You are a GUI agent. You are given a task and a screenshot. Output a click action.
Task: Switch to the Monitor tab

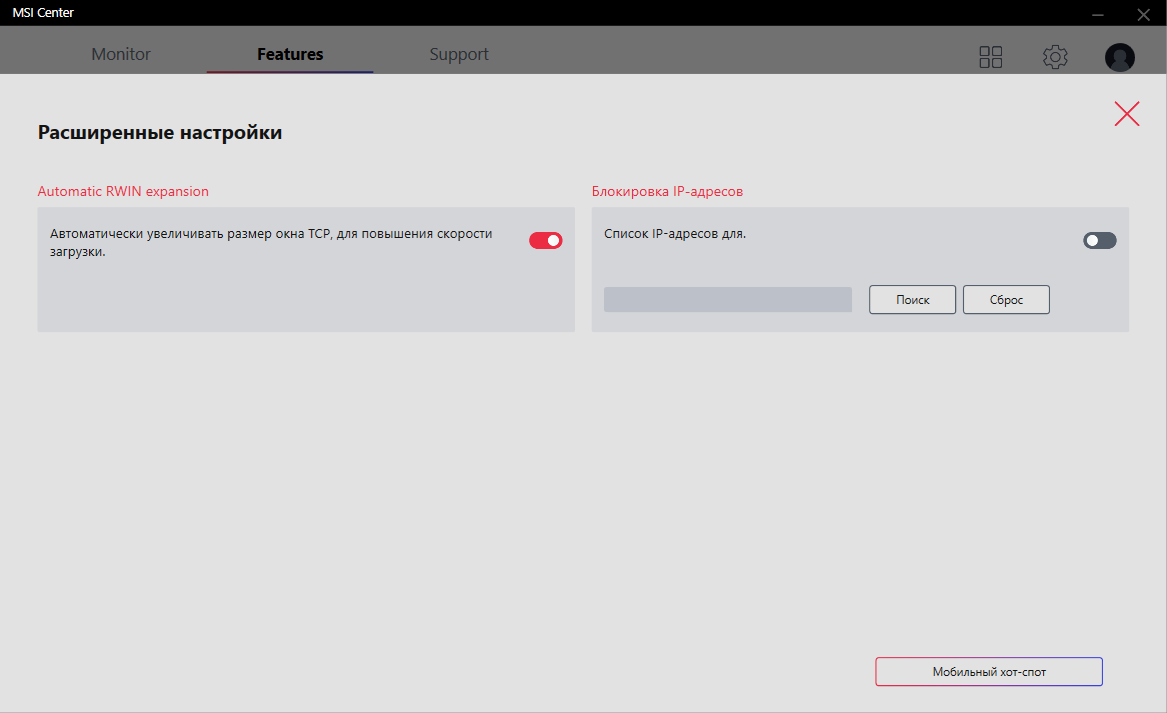click(121, 54)
